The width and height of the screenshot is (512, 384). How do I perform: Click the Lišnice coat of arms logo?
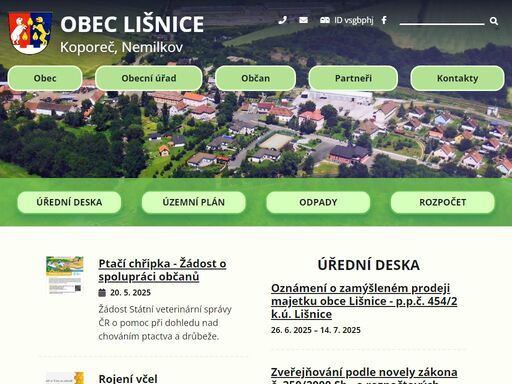click(x=30, y=33)
